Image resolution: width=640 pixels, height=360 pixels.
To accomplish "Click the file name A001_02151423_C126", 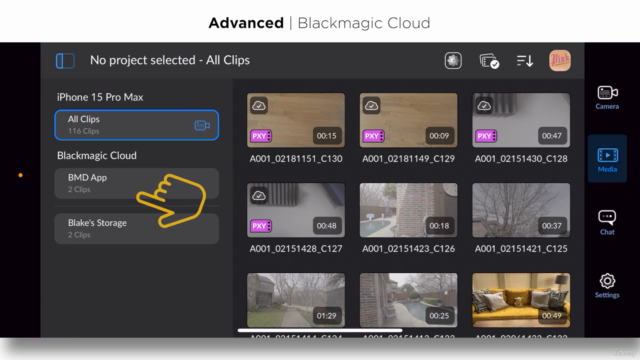I will tap(409, 249).
